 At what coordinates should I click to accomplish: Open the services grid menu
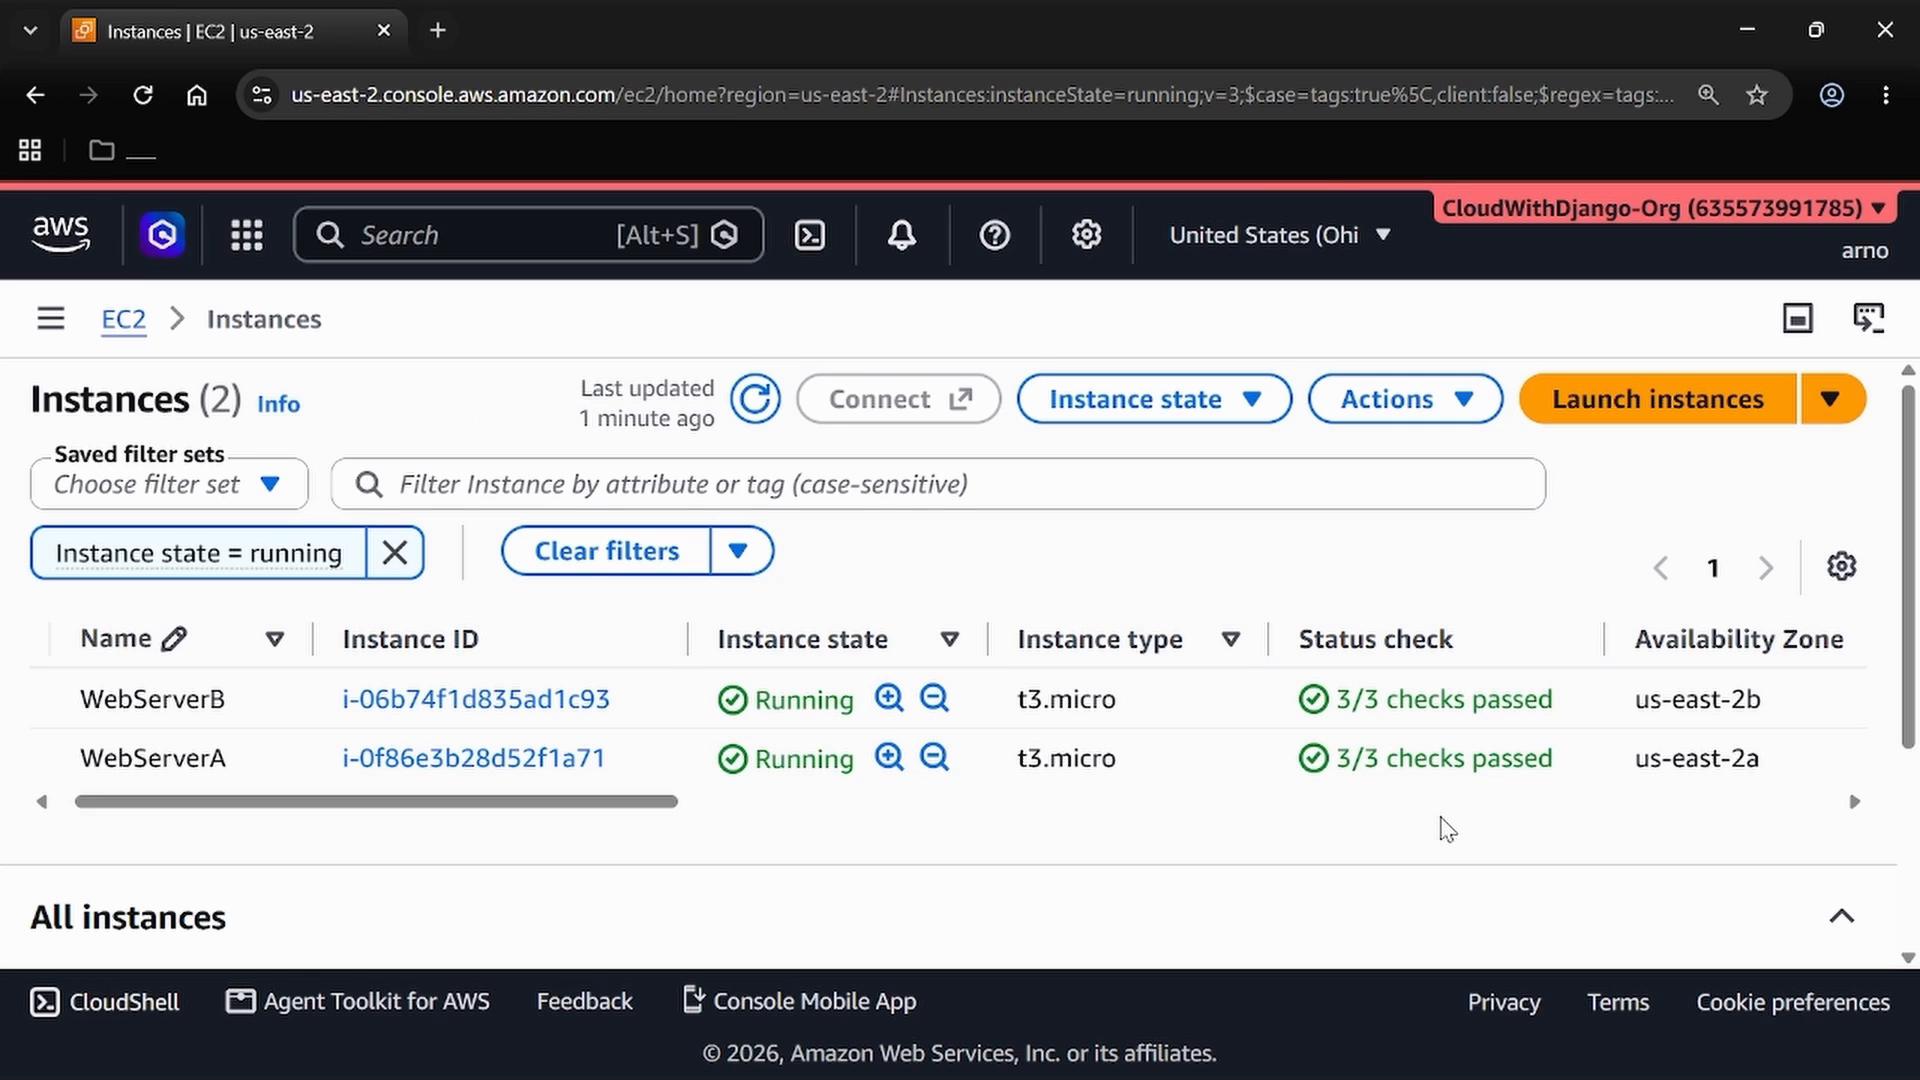point(247,235)
